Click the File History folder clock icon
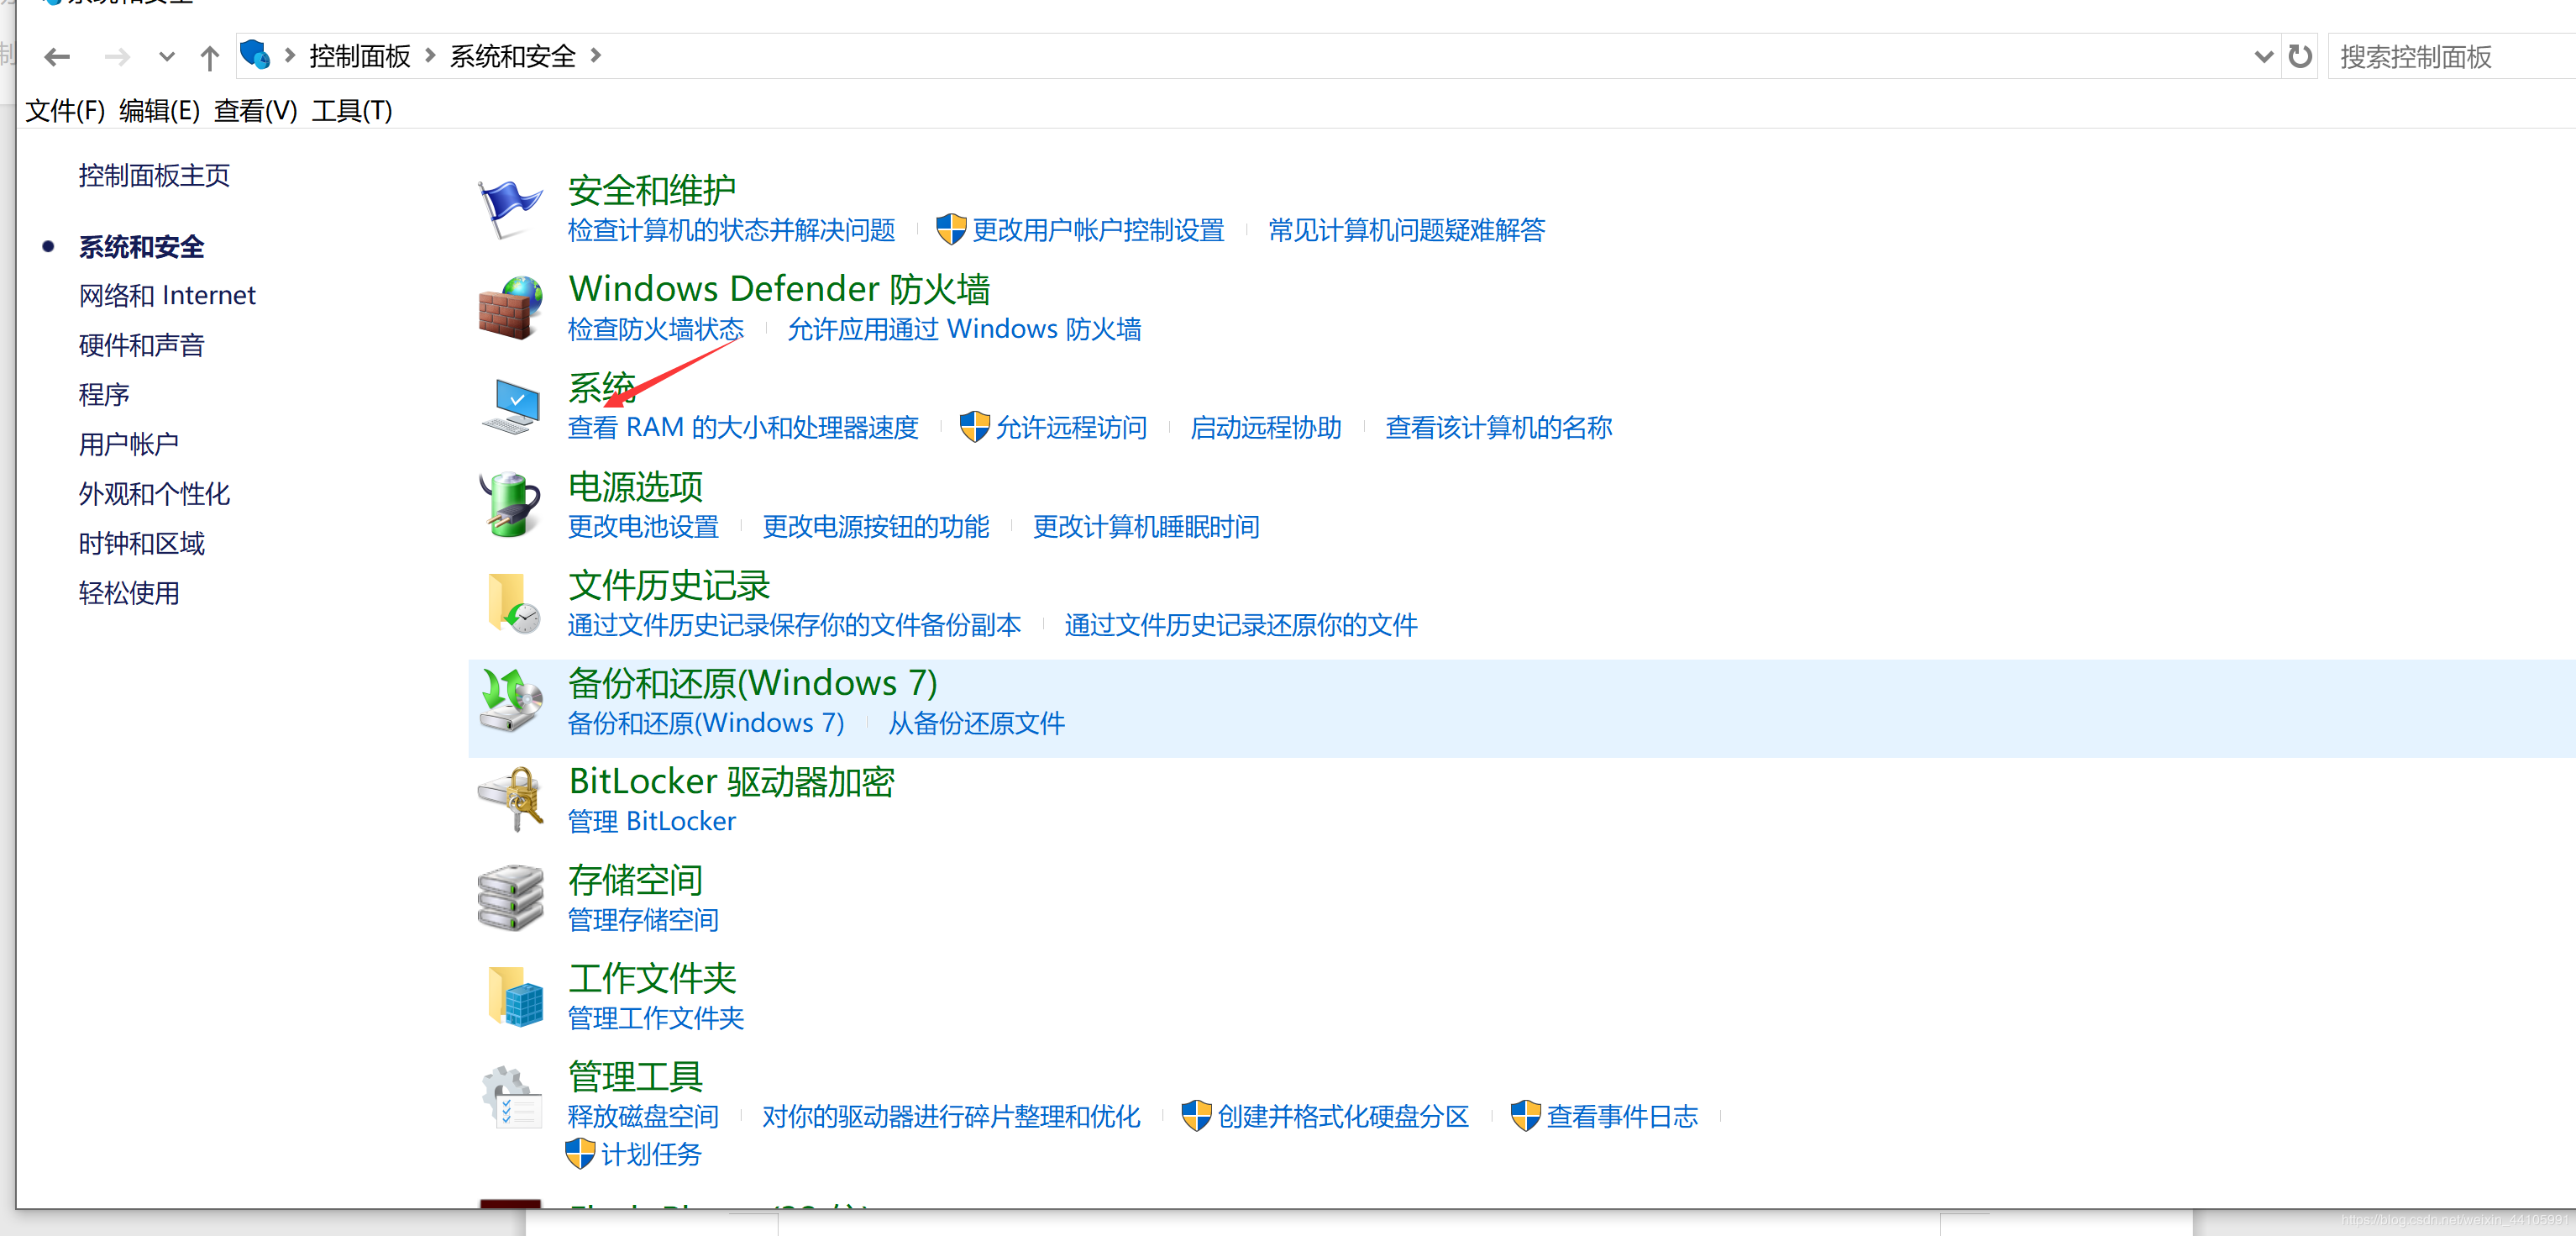 tap(511, 603)
